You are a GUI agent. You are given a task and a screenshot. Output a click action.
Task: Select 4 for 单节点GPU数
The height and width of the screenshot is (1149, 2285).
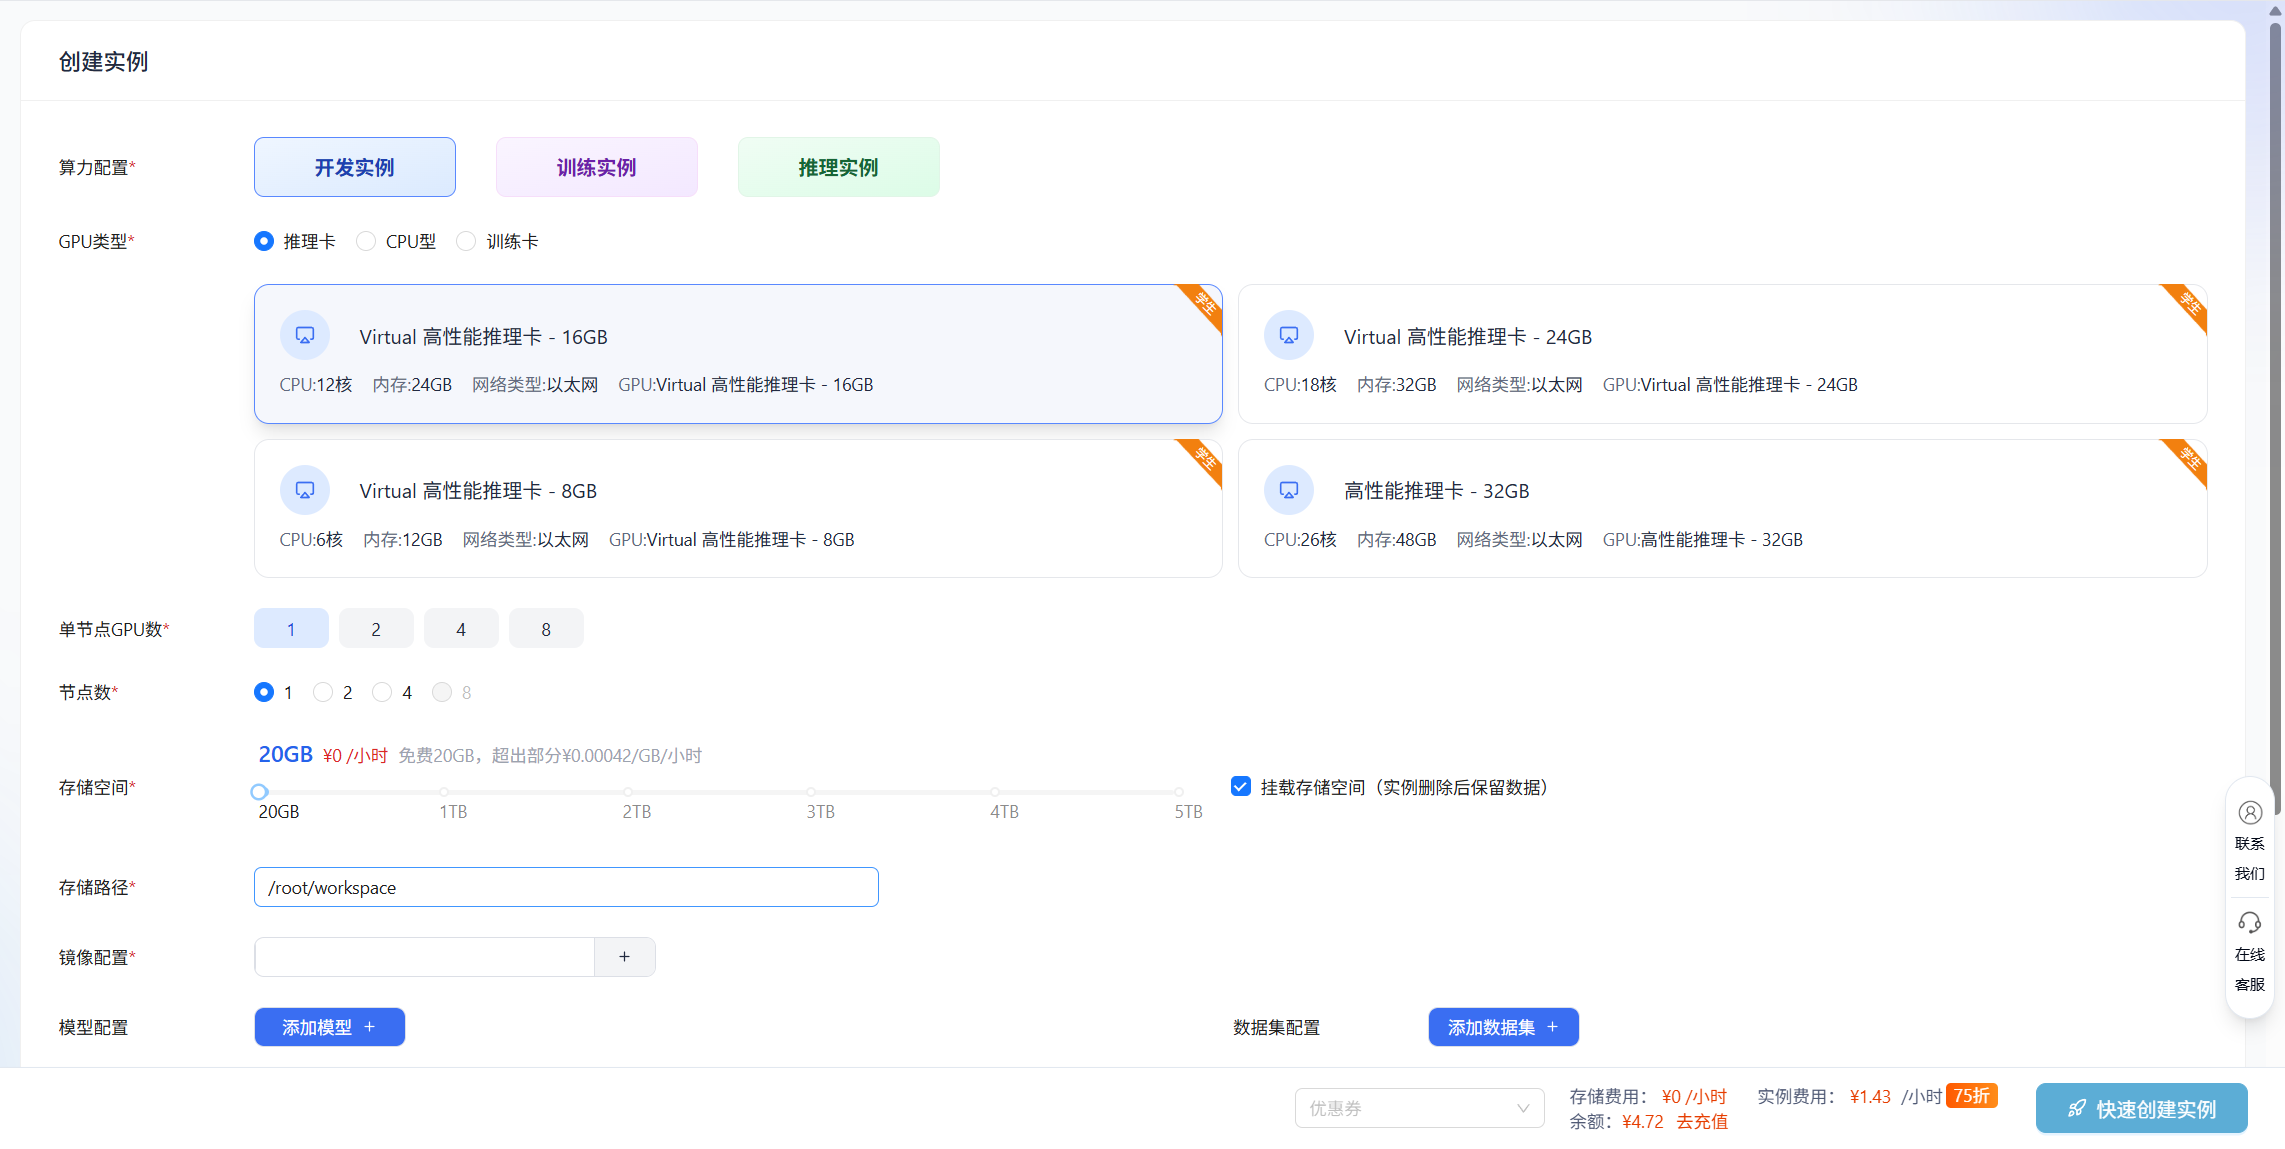coord(461,628)
